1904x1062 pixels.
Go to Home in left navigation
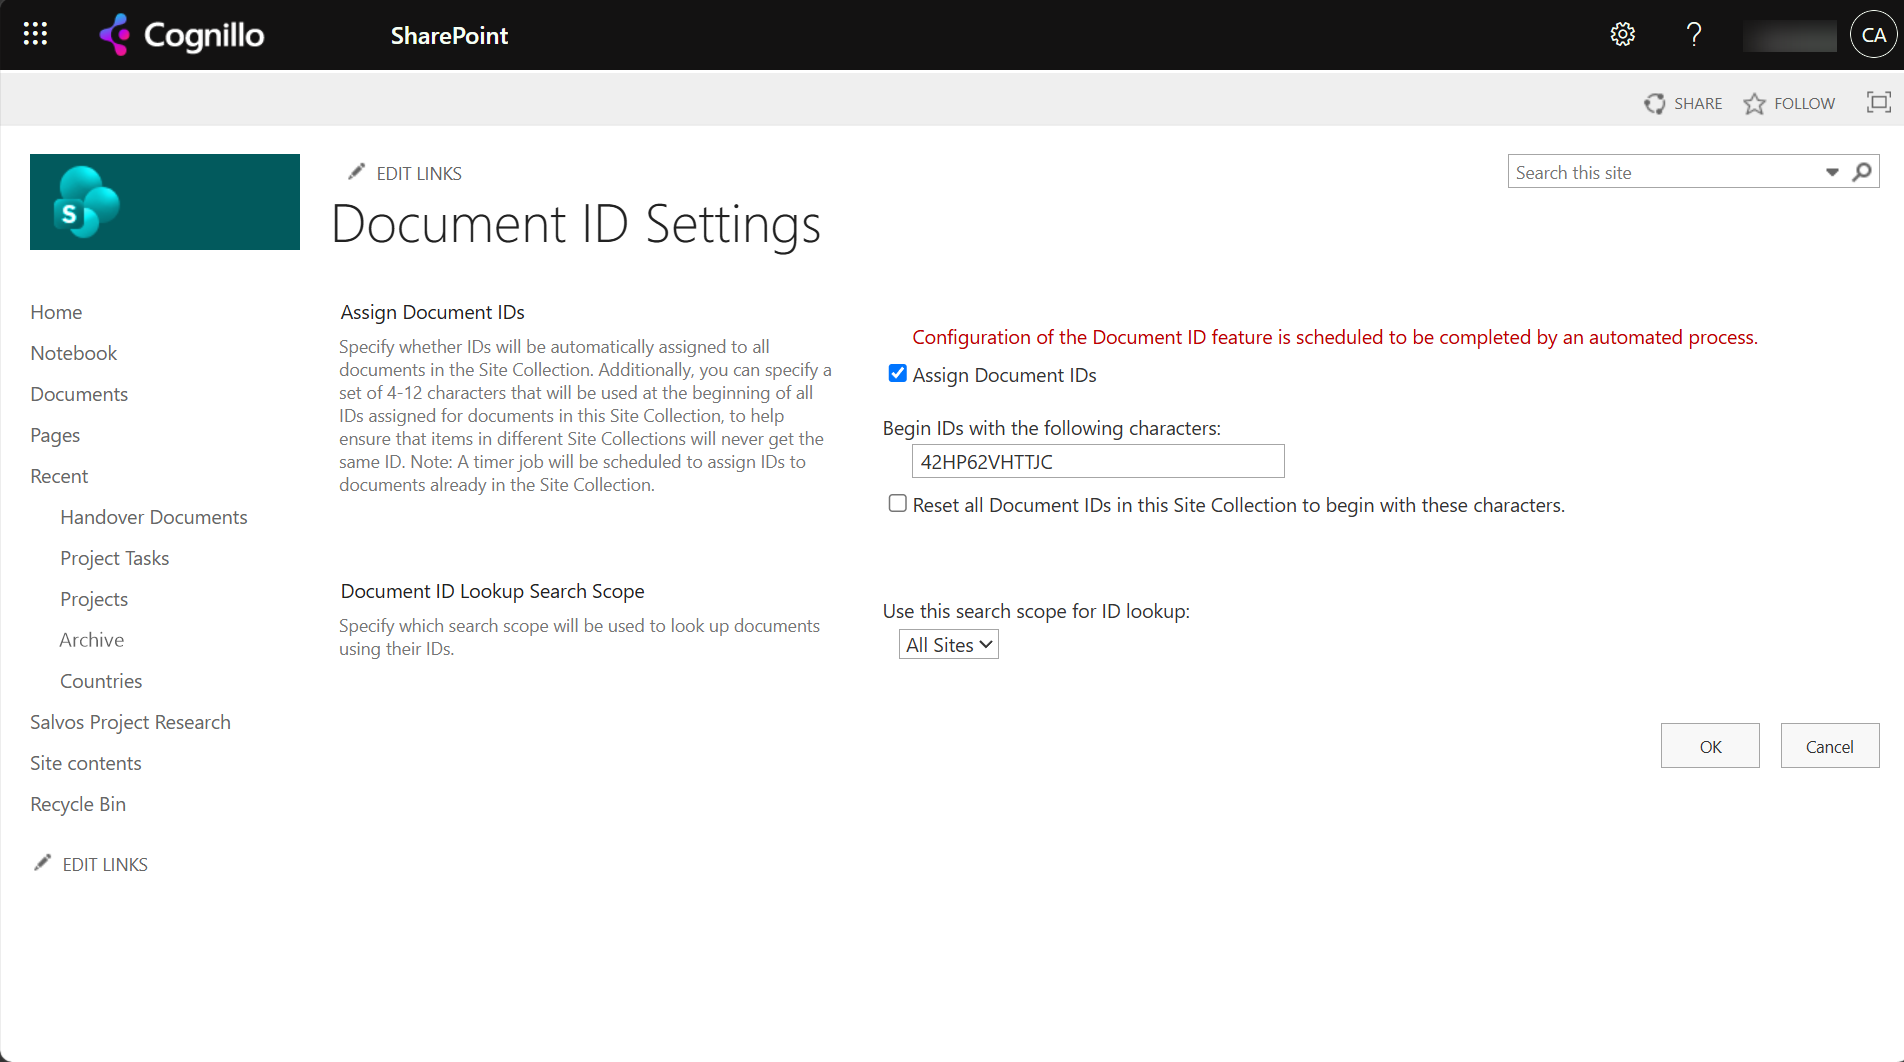56,312
